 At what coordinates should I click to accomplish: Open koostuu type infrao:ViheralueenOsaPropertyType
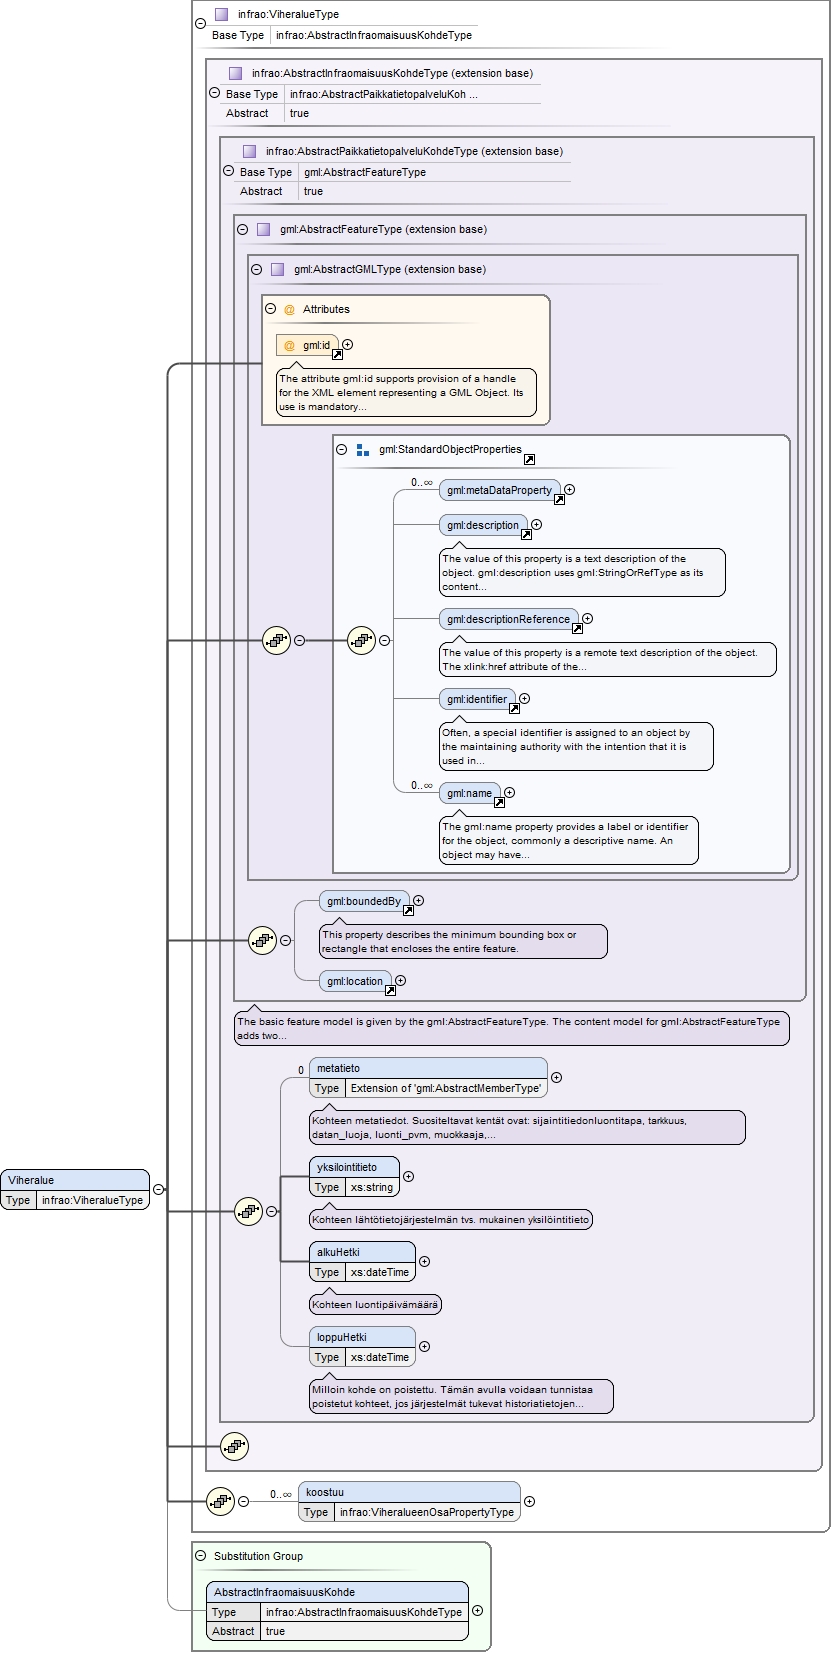[427, 1512]
